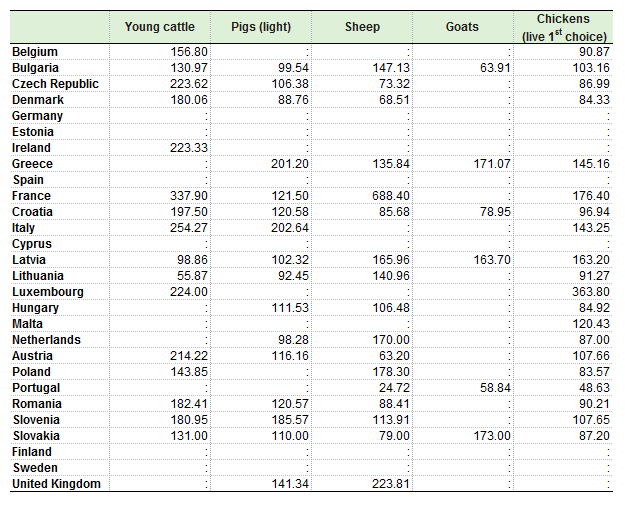Click Malta chickens value 120.43
Viewport: 625px width, 508px height.
(x=591, y=323)
